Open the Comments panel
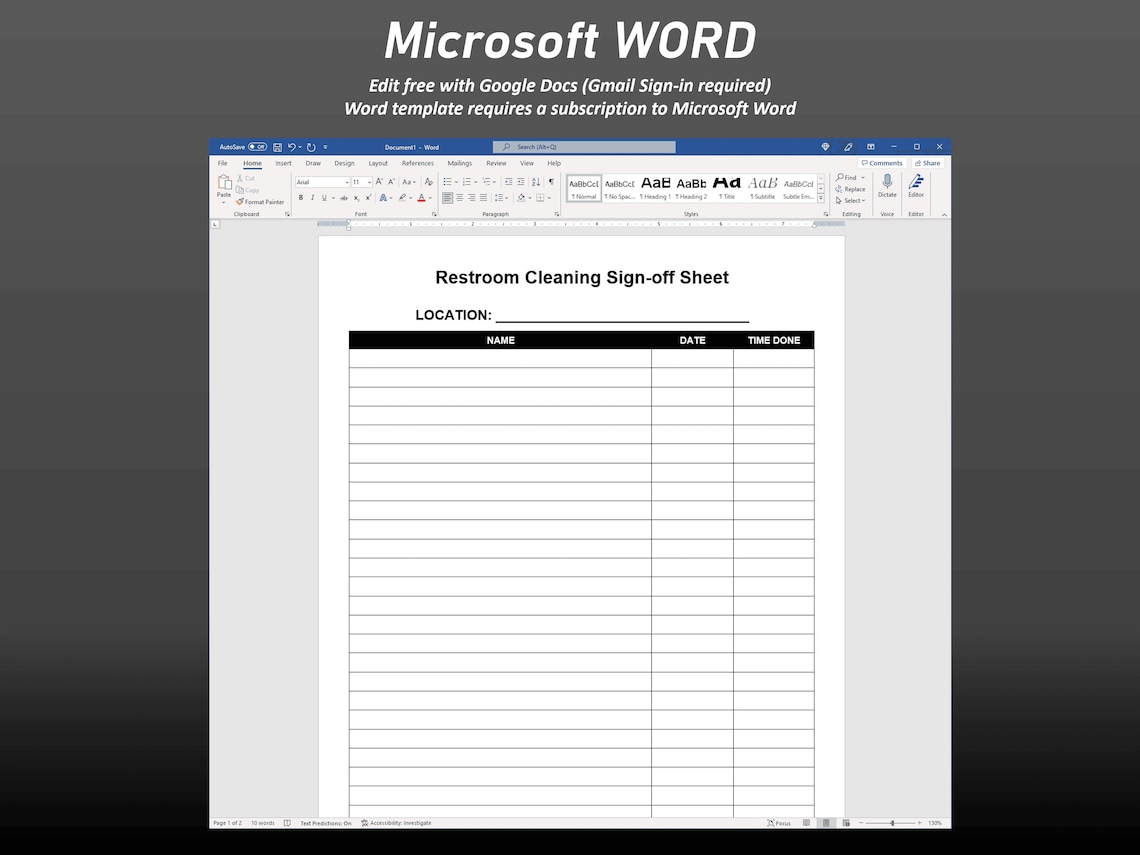Image resolution: width=1140 pixels, height=855 pixels. pyautogui.click(x=881, y=163)
